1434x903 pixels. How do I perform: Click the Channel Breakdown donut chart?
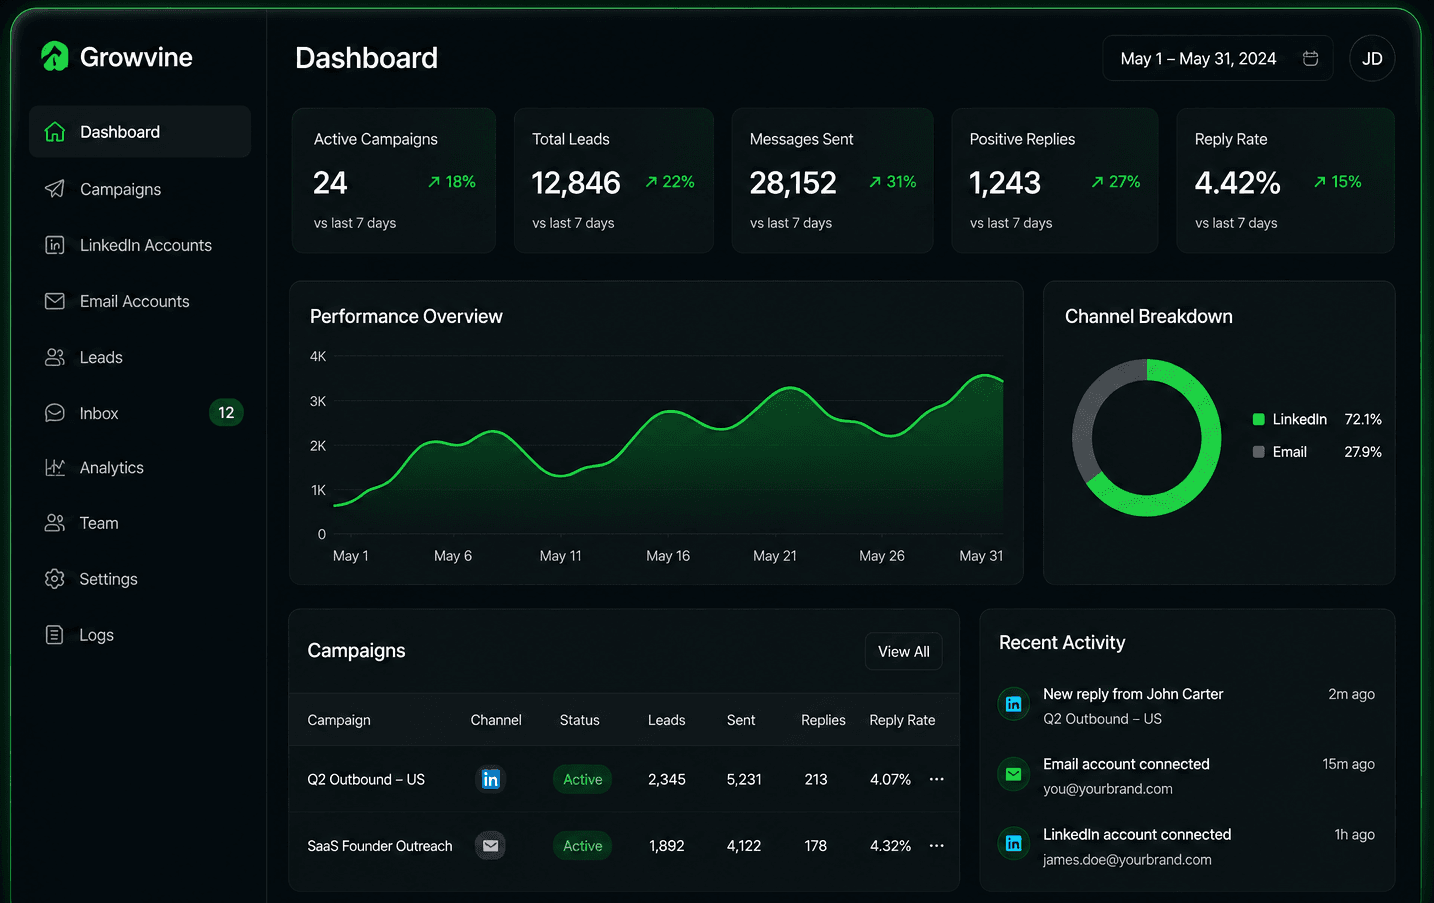(1146, 438)
